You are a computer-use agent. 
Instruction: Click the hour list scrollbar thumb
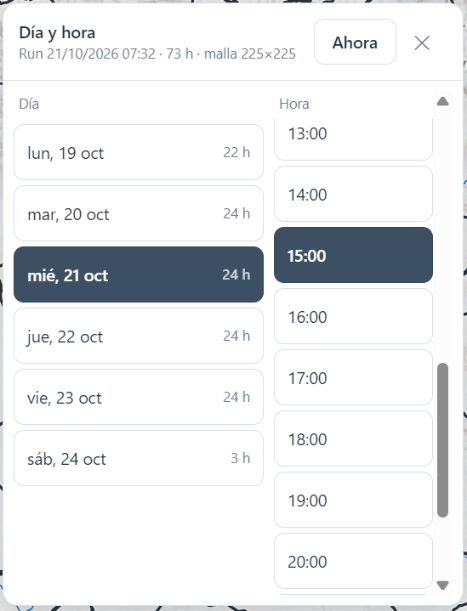point(443,440)
